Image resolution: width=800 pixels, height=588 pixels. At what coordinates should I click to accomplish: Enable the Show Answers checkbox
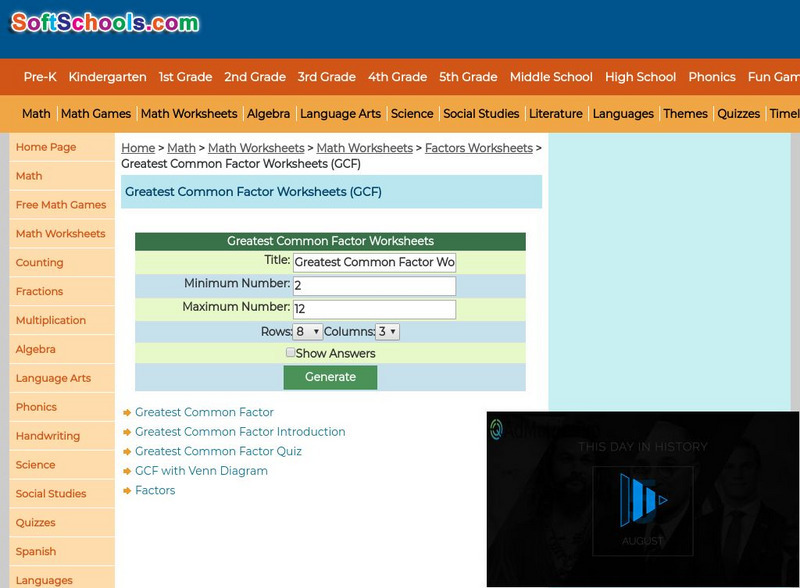[290, 352]
